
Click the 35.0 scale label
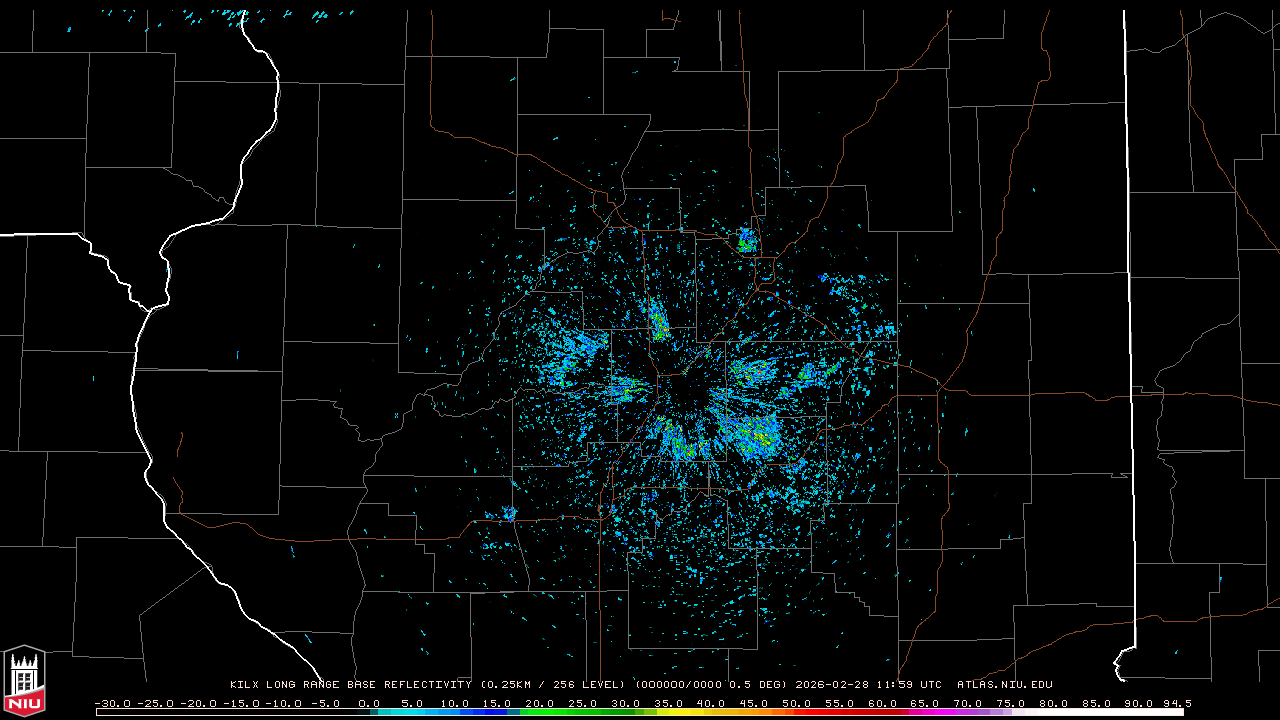(668, 703)
